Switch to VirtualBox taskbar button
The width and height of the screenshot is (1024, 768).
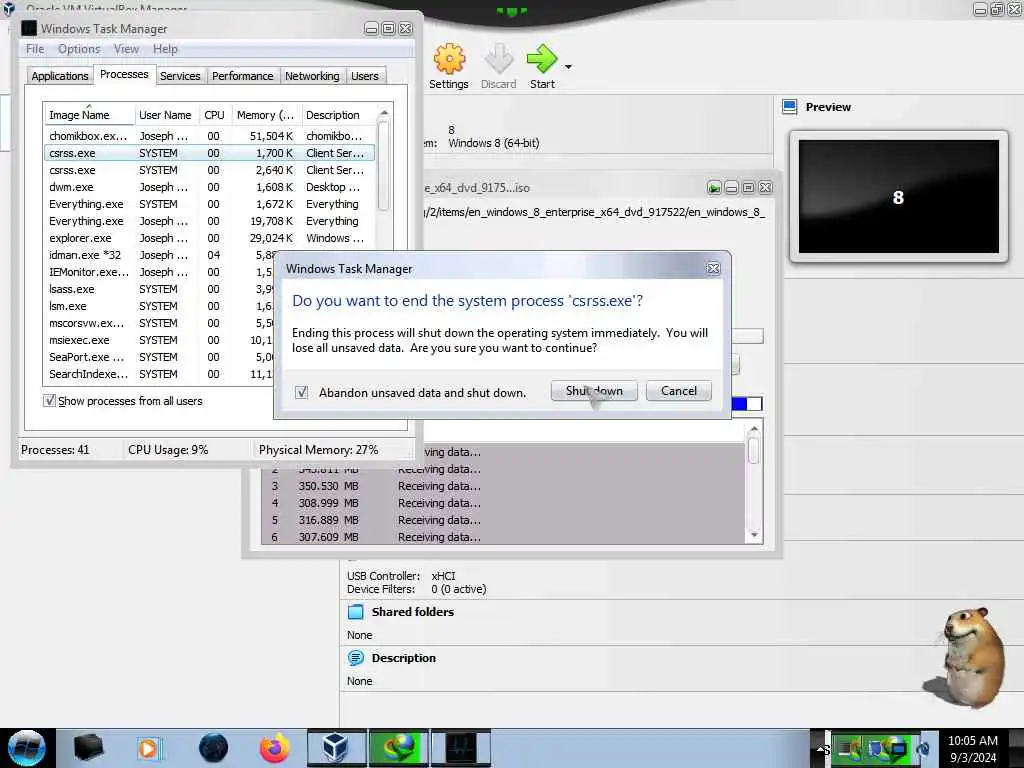[336, 748]
